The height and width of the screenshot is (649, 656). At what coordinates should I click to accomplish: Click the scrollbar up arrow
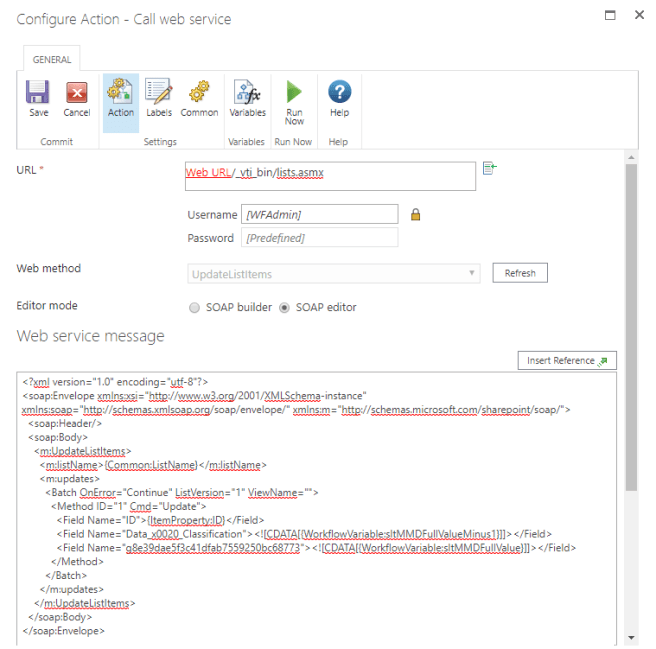[x=631, y=157]
